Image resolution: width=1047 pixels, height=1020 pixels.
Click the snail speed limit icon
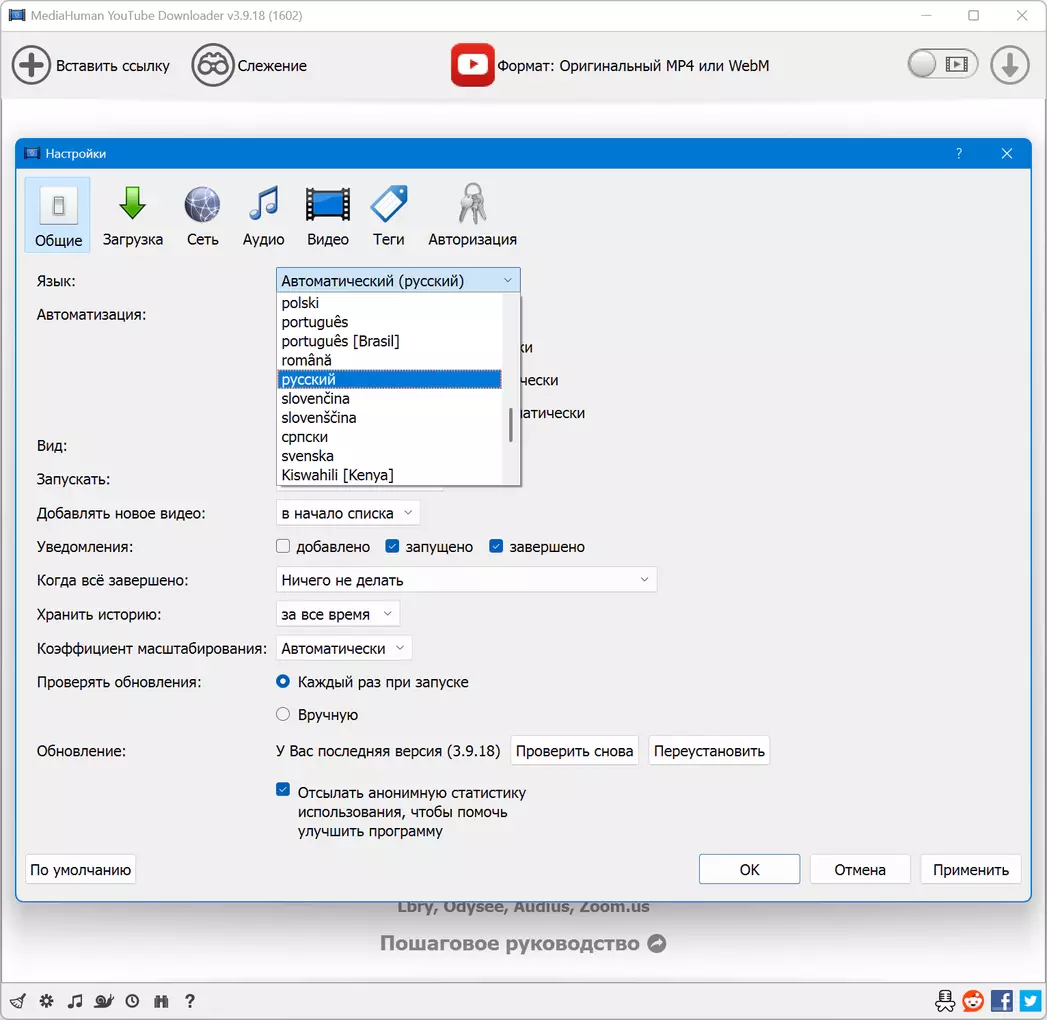[x=104, y=1001]
